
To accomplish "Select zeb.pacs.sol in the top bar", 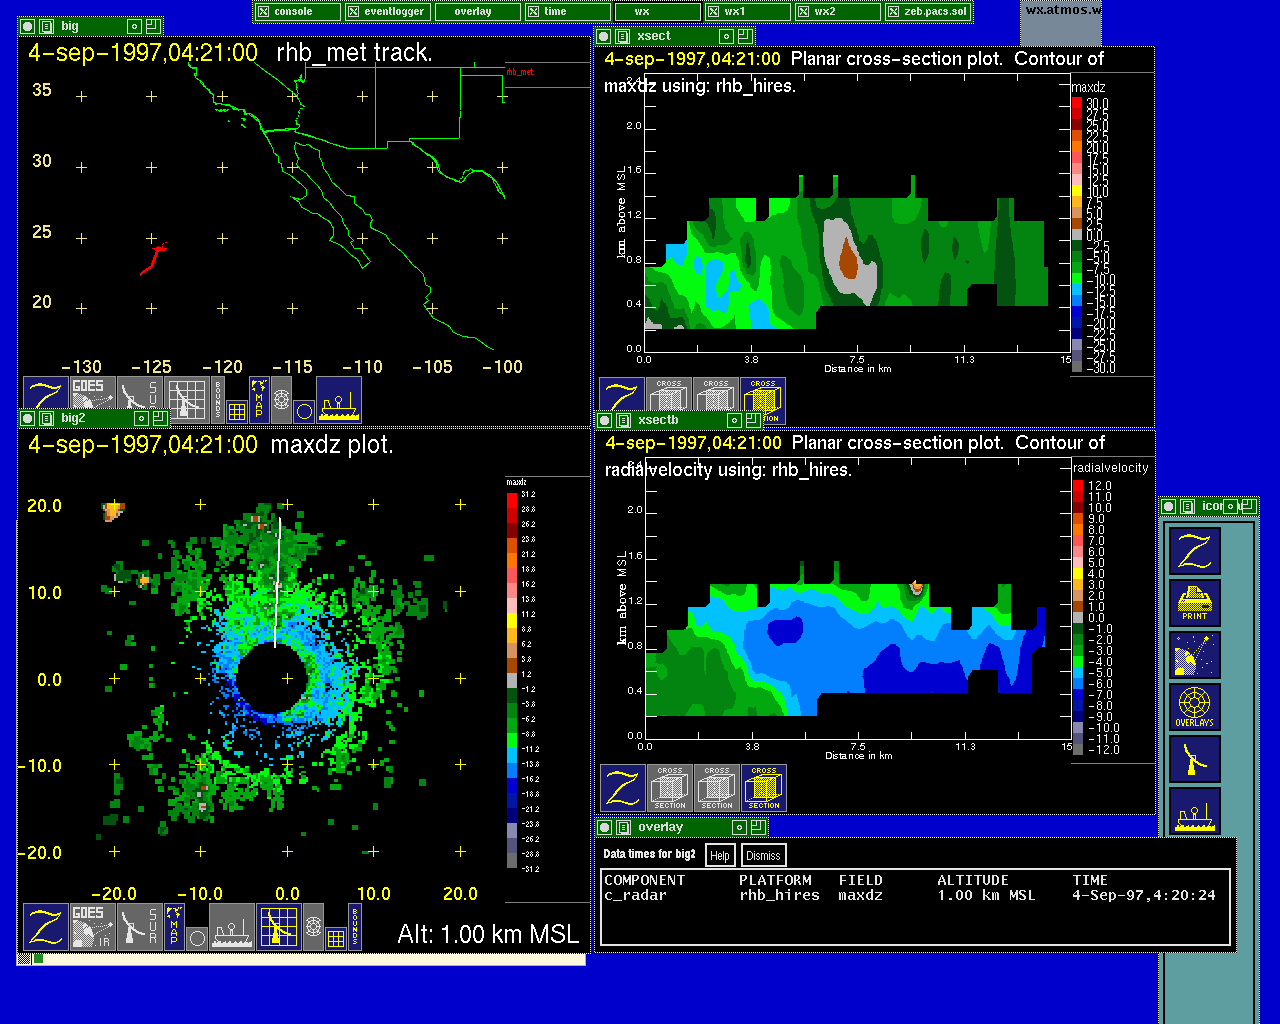I will coord(928,12).
